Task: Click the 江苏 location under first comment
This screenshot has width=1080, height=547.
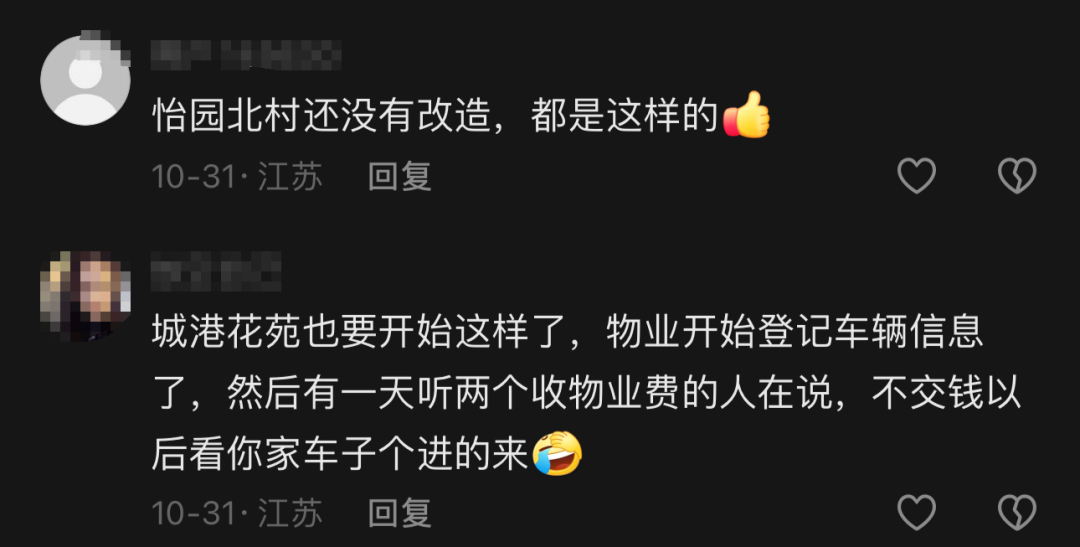Action: click(x=290, y=176)
